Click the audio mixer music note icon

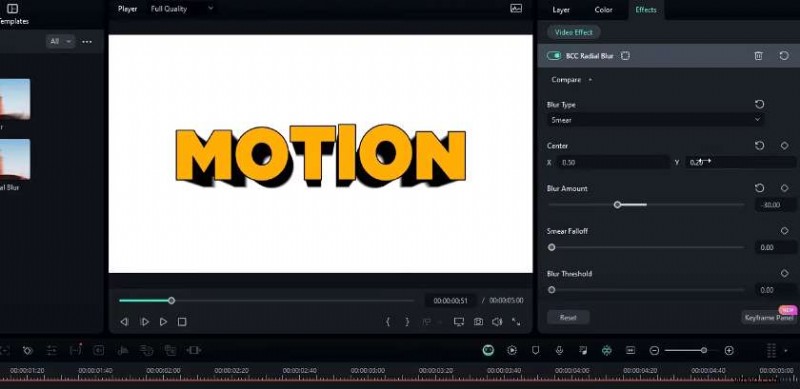(583, 350)
